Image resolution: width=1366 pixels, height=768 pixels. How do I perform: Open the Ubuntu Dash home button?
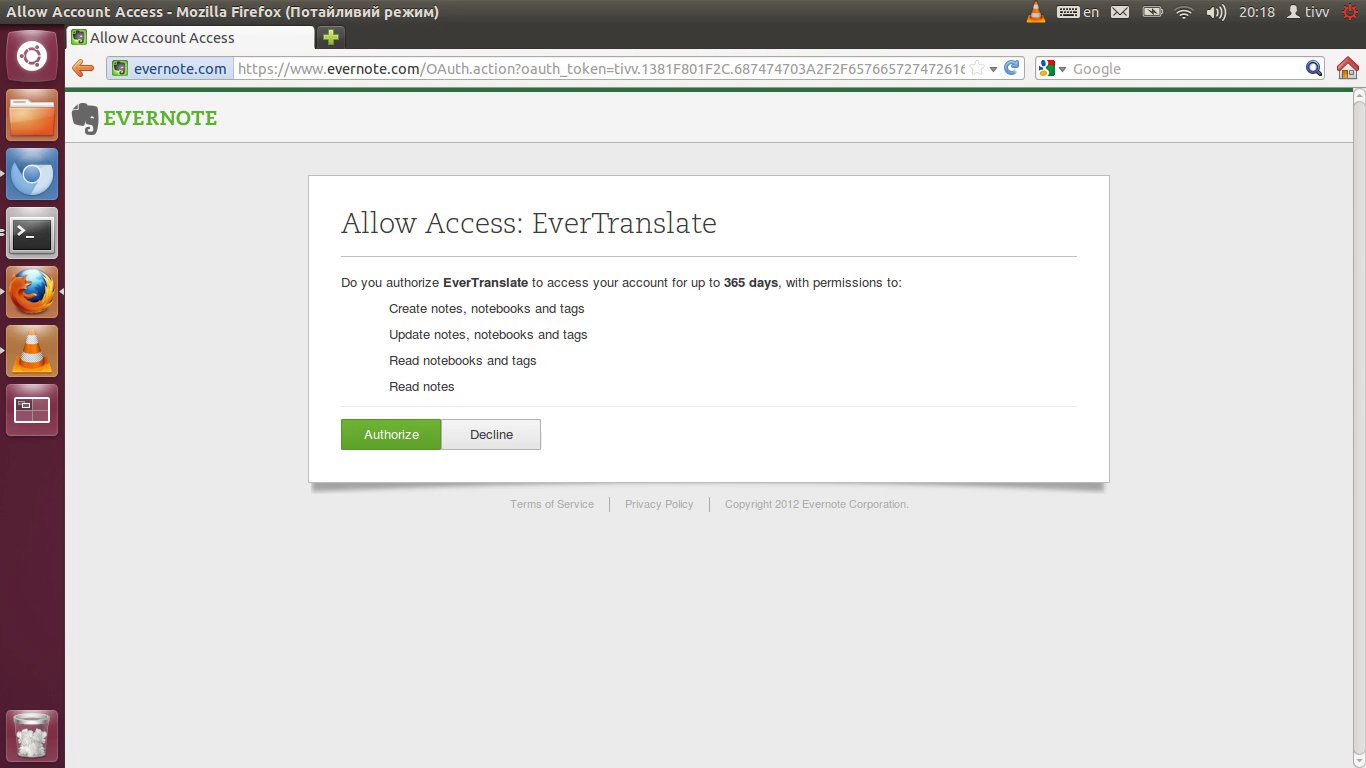(x=32, y=56)
